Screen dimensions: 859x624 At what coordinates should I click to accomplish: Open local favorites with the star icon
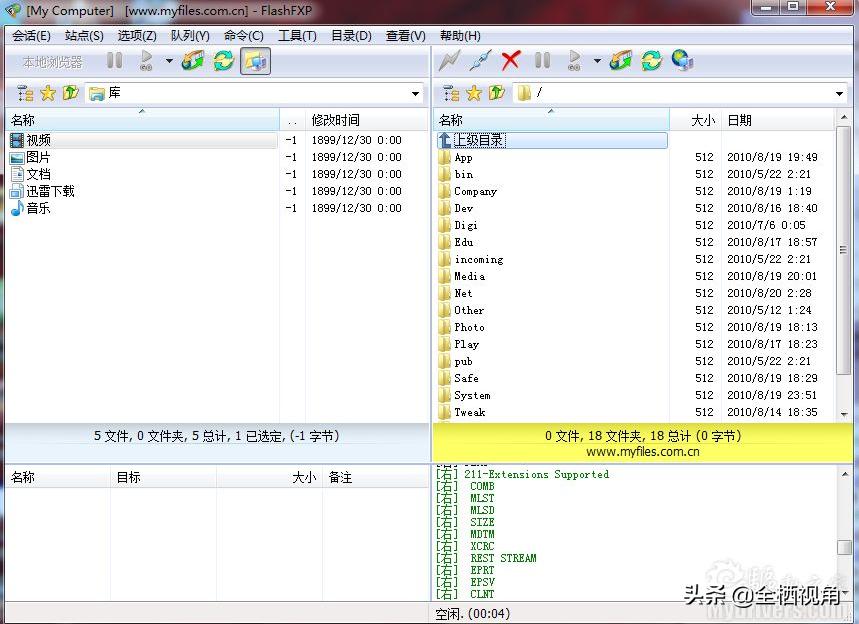pos(47,92)
